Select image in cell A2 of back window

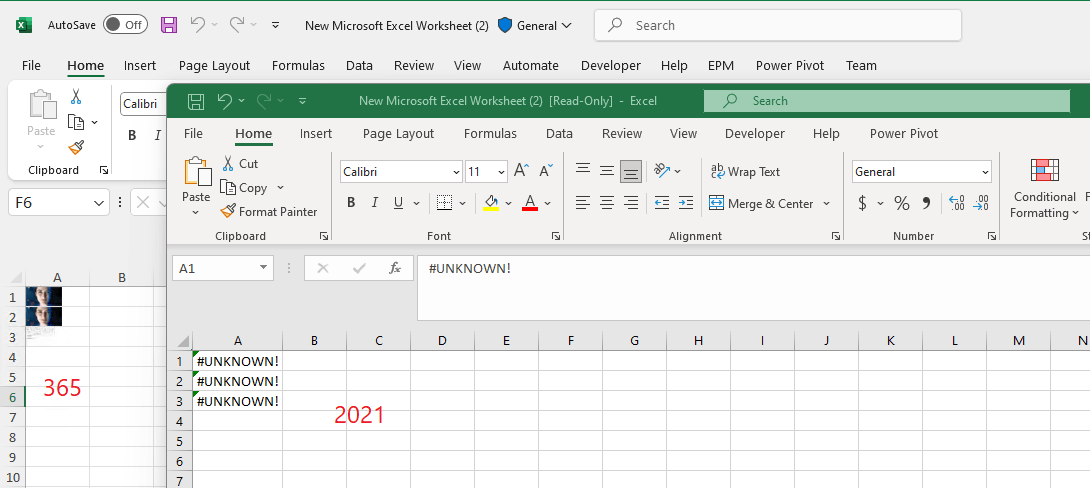pos(44,317)
